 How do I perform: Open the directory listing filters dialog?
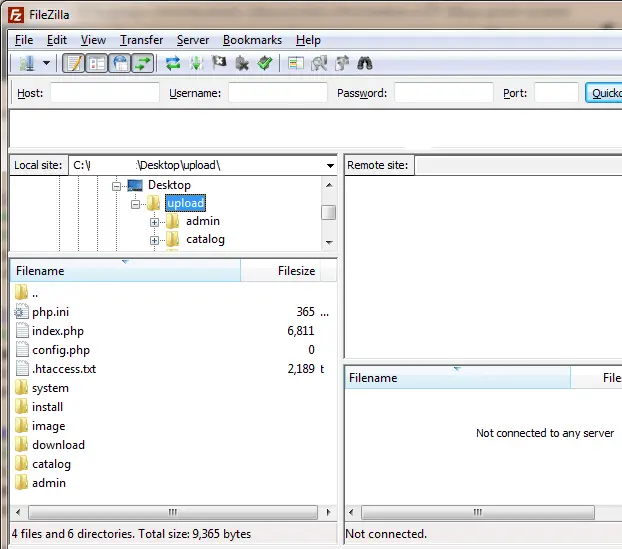click(296, 63)
